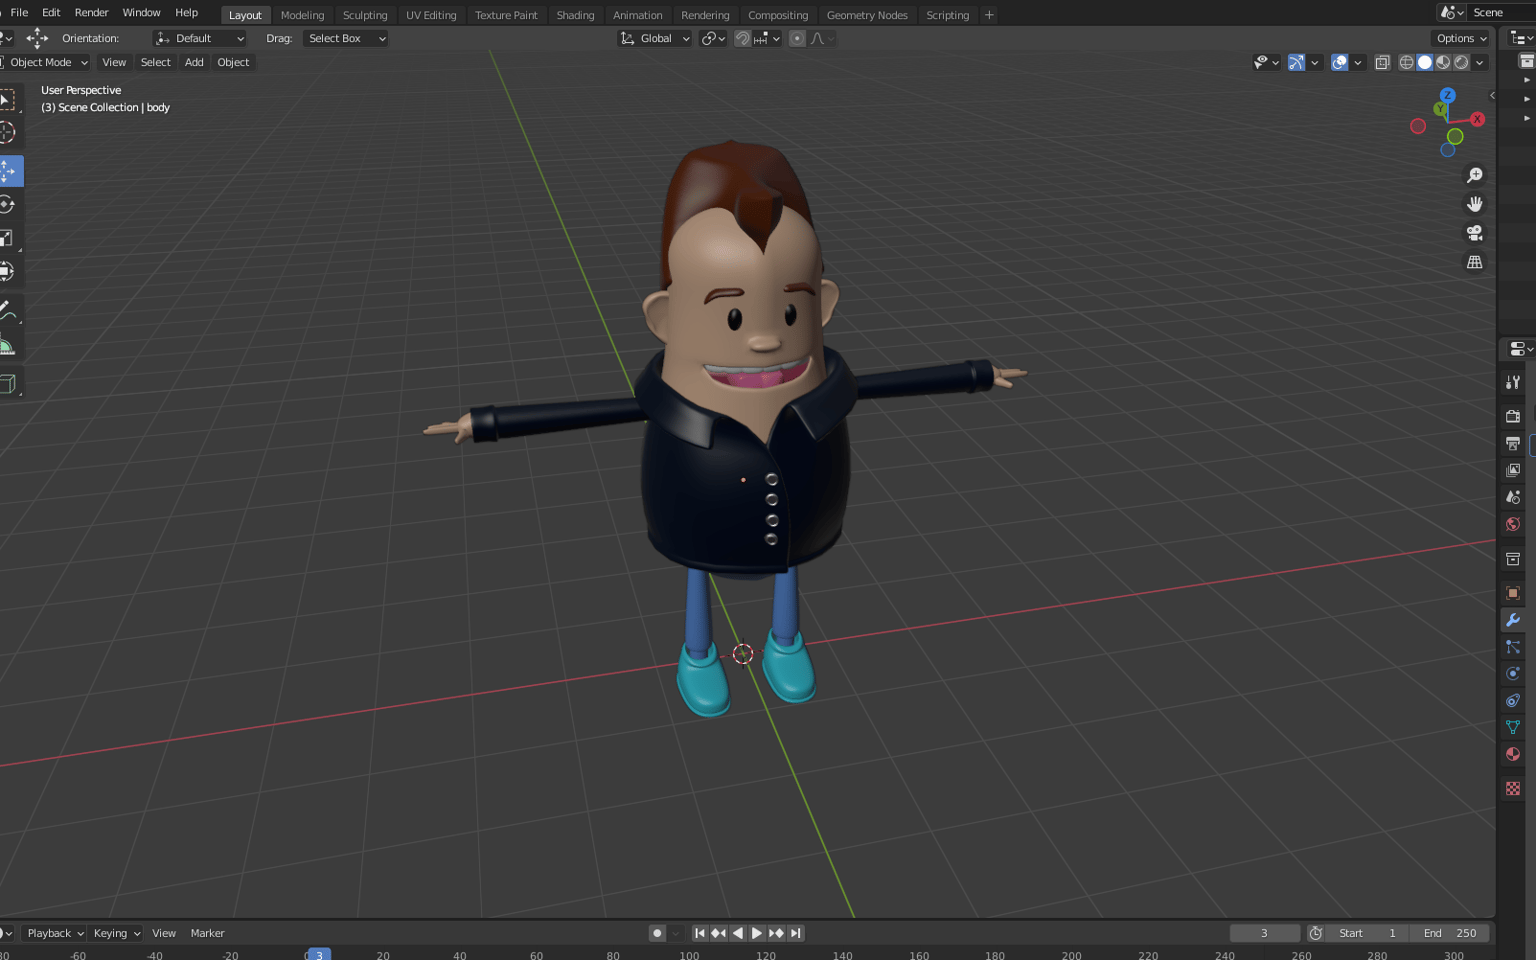Toggle viewport gizmos display
This screenshot has height=960, width=1536.
[1296, 62]
